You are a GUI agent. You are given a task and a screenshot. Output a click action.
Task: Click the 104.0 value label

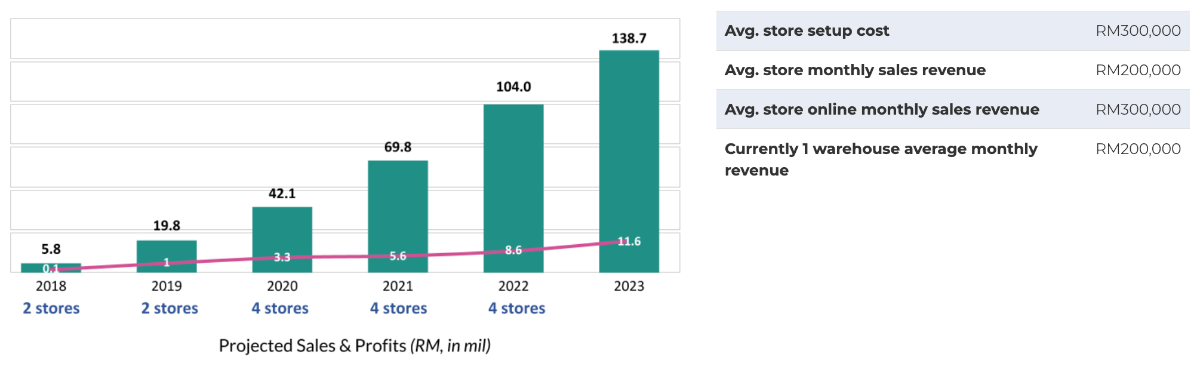click(514, 88)
